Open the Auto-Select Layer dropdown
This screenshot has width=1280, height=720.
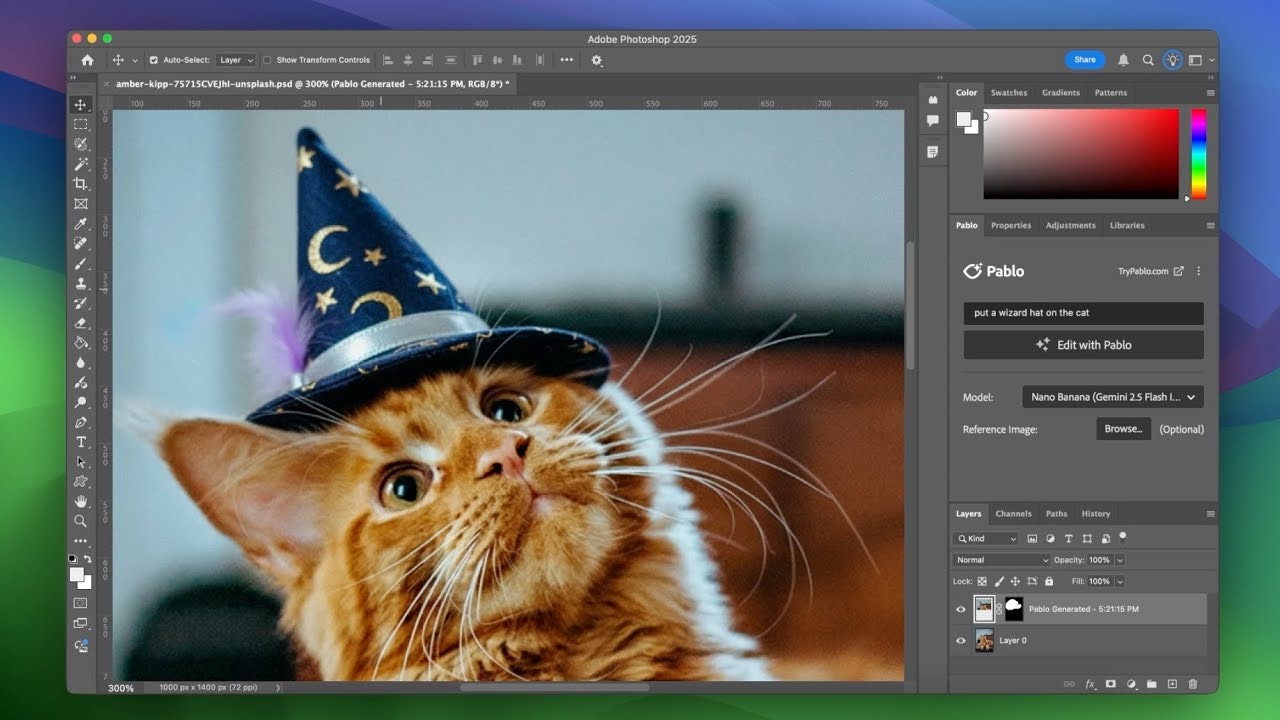(235, 59)
